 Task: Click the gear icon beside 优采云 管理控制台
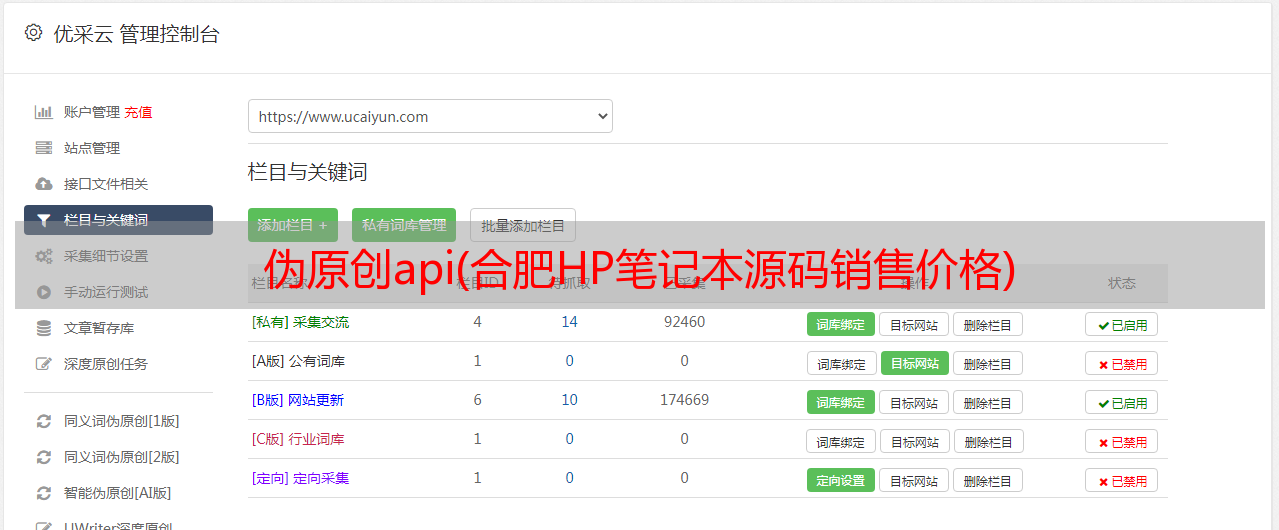(x=33, y=33)
